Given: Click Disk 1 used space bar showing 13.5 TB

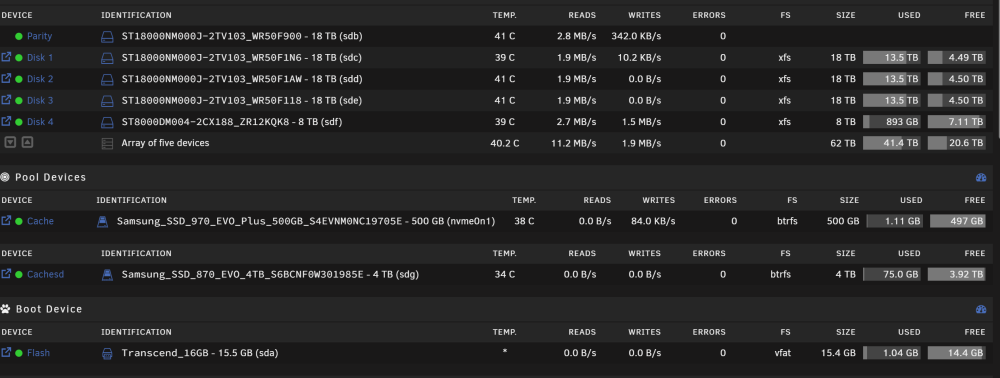Looking at the screenshot, I should click(892, 57).
